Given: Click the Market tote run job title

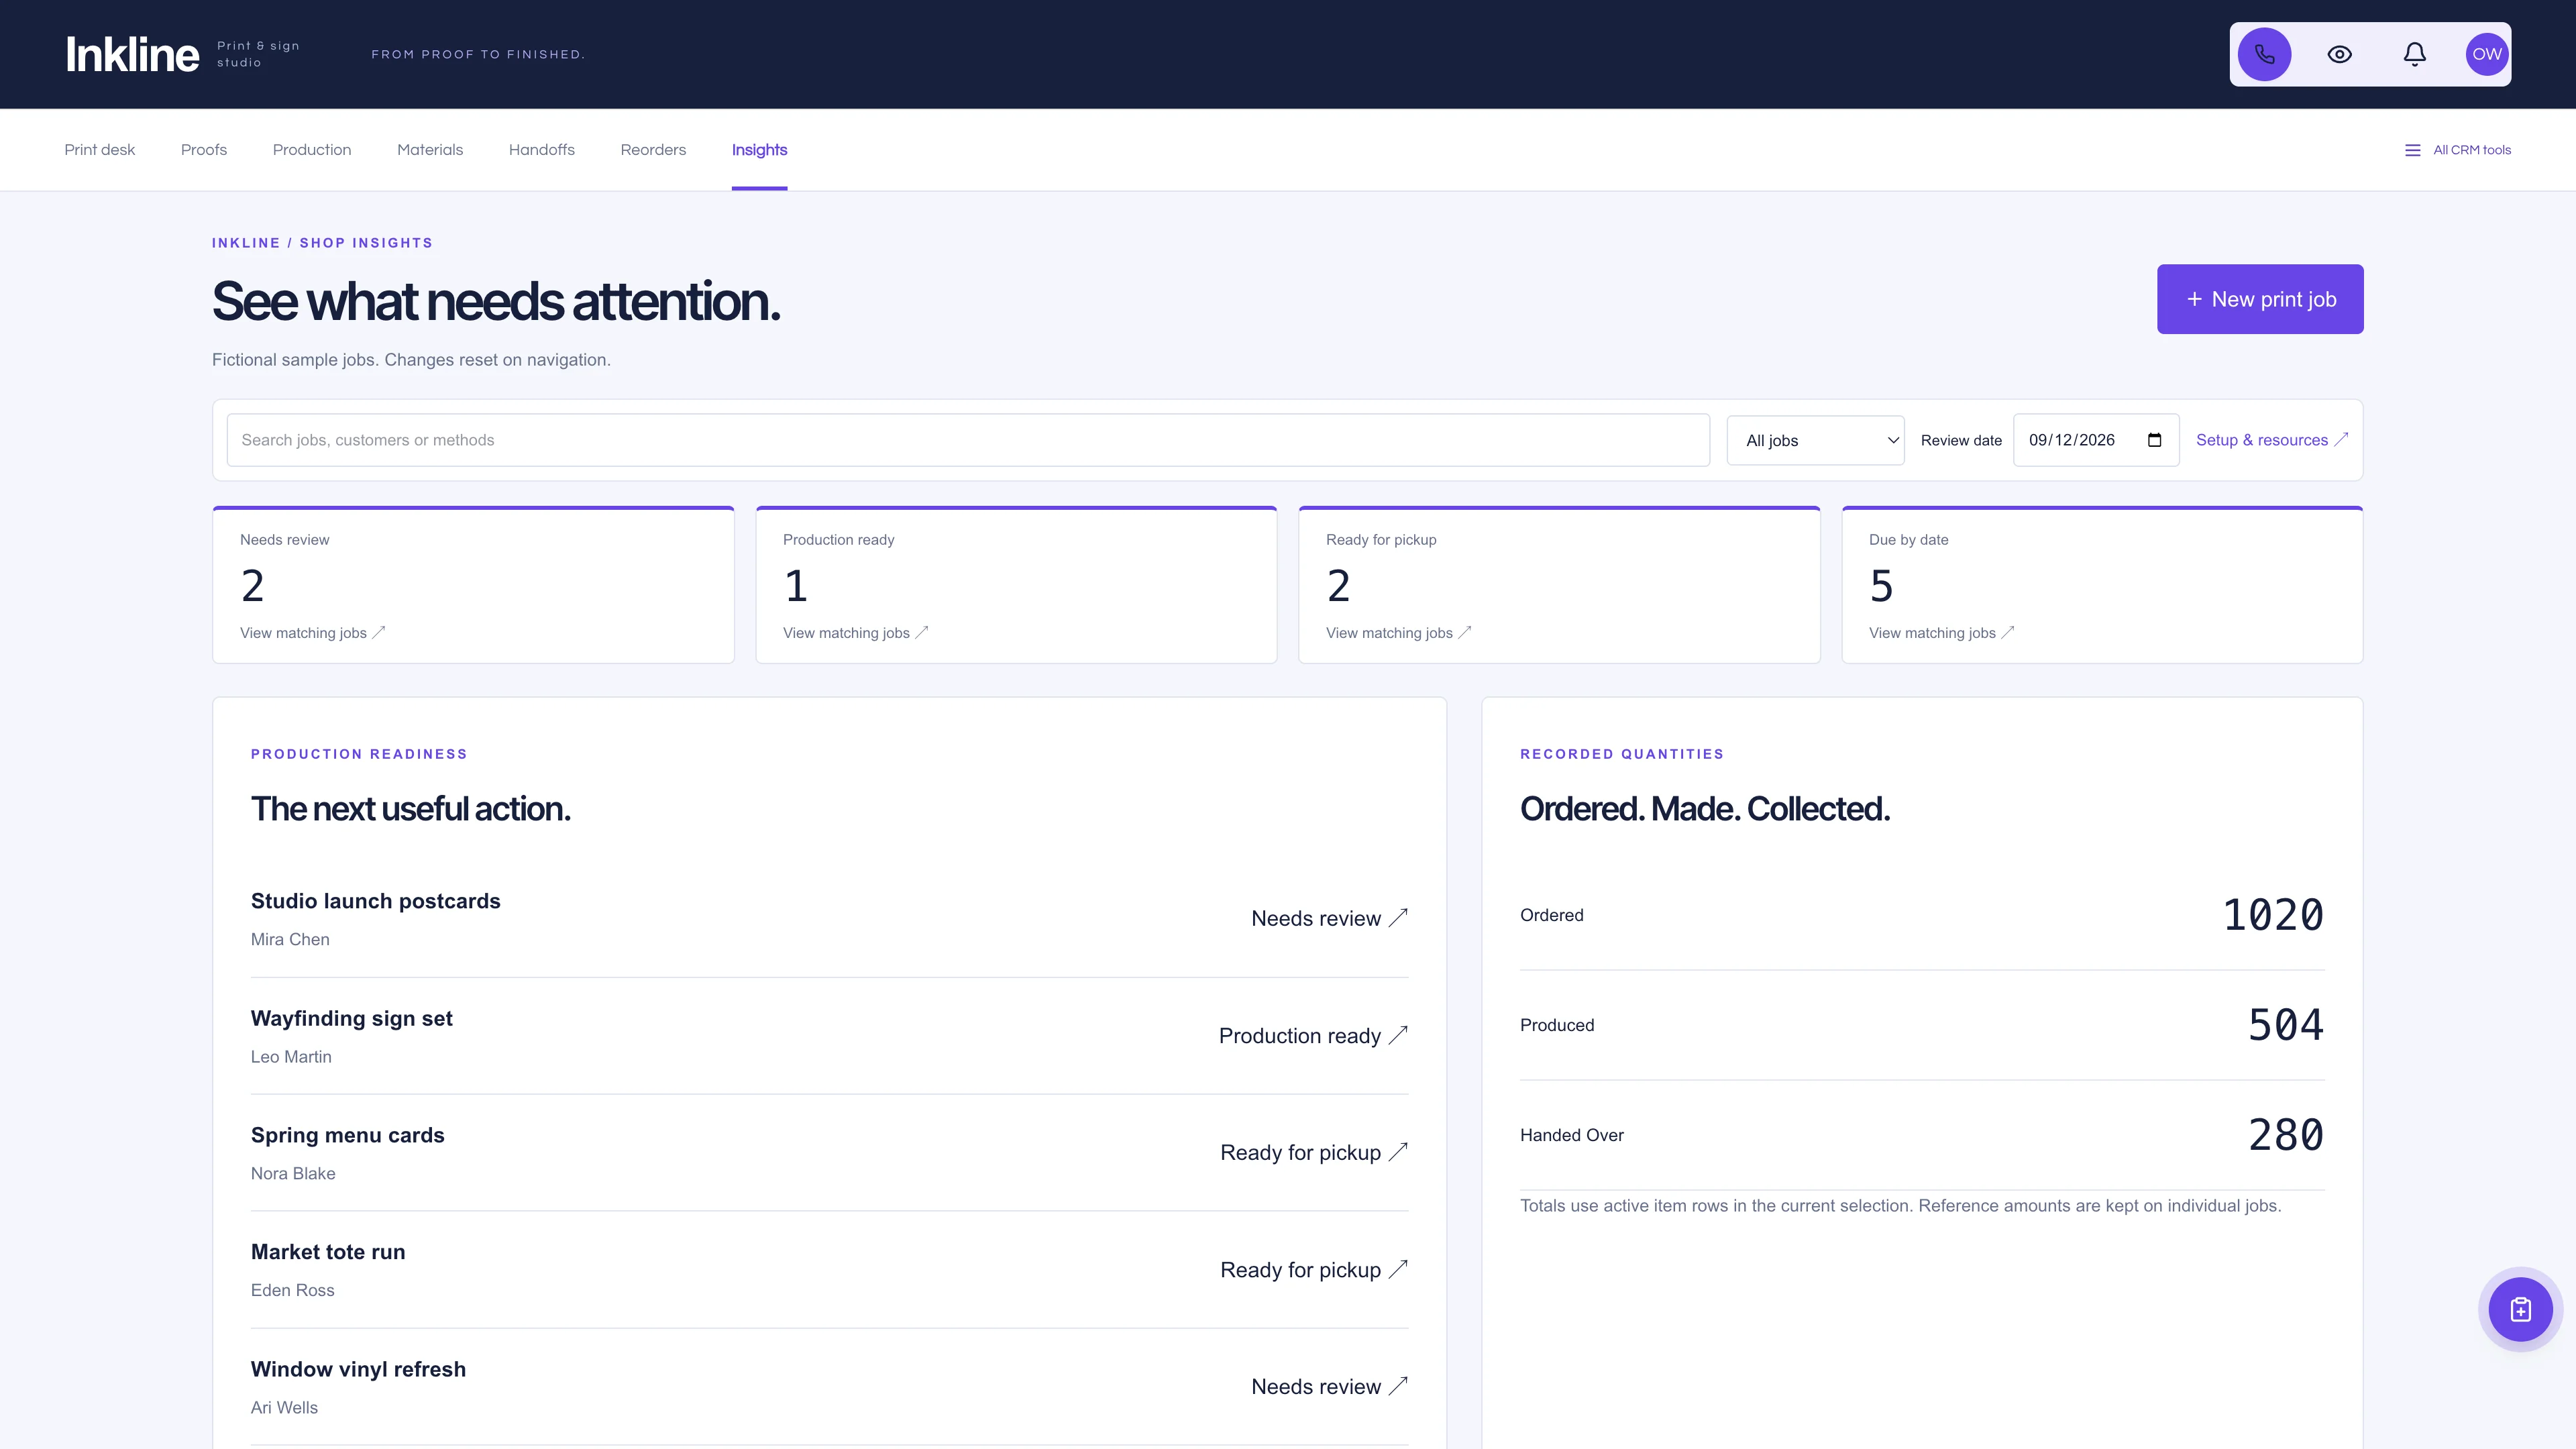Looking at the screenshot, I should (328, 1252).
